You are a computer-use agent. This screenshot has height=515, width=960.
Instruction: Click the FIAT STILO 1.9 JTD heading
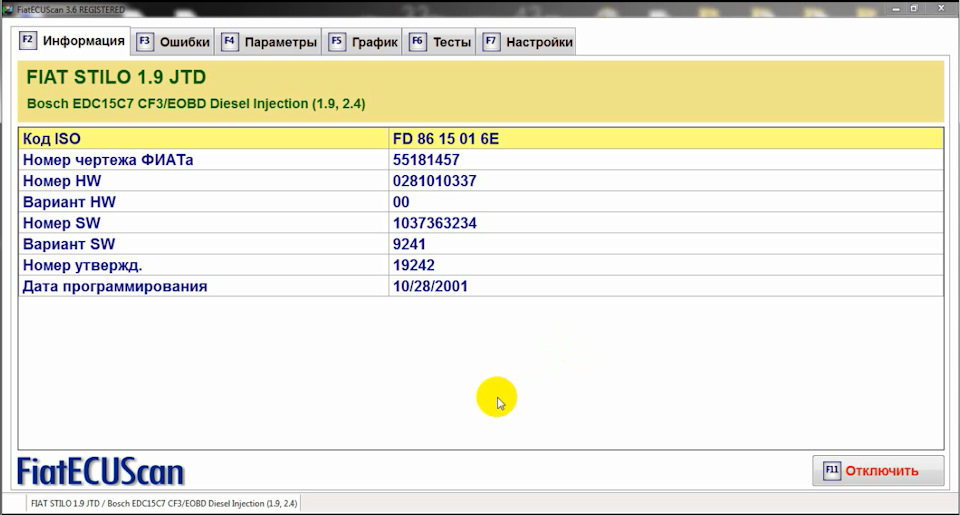(116, 77)
